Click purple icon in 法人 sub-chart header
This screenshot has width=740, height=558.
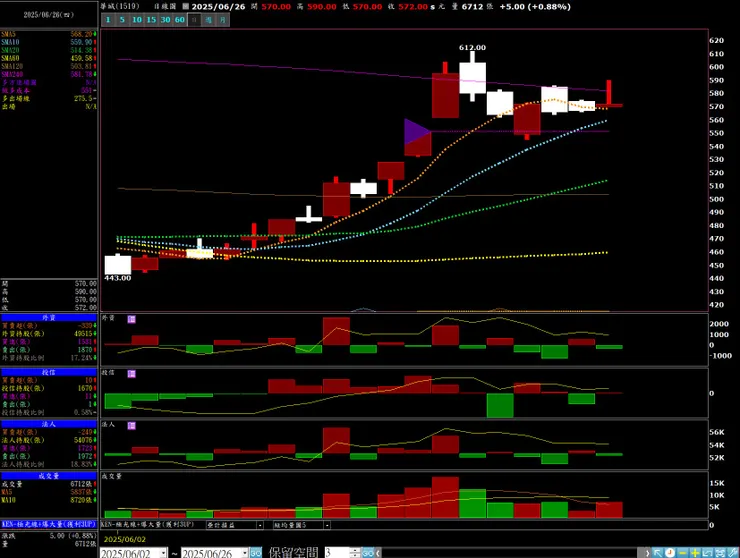pyautogui.click(x=132, y=426)
